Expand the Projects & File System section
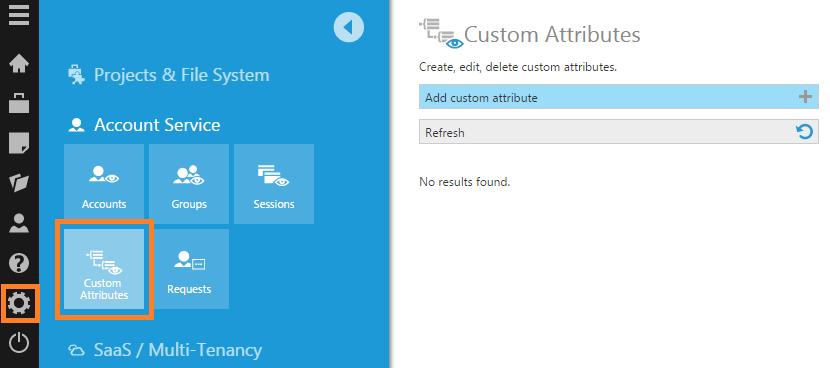The width and height of the screenshot is (830, 368). (169, 75)
